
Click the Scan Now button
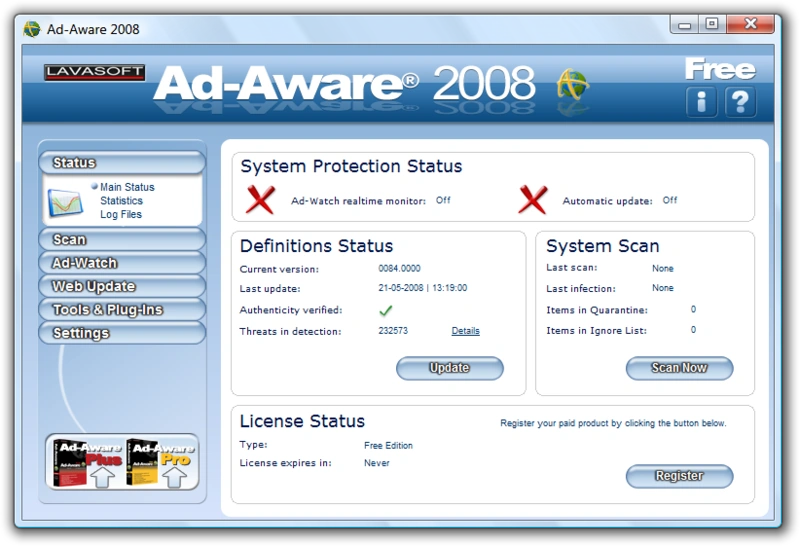coord(679,368)
